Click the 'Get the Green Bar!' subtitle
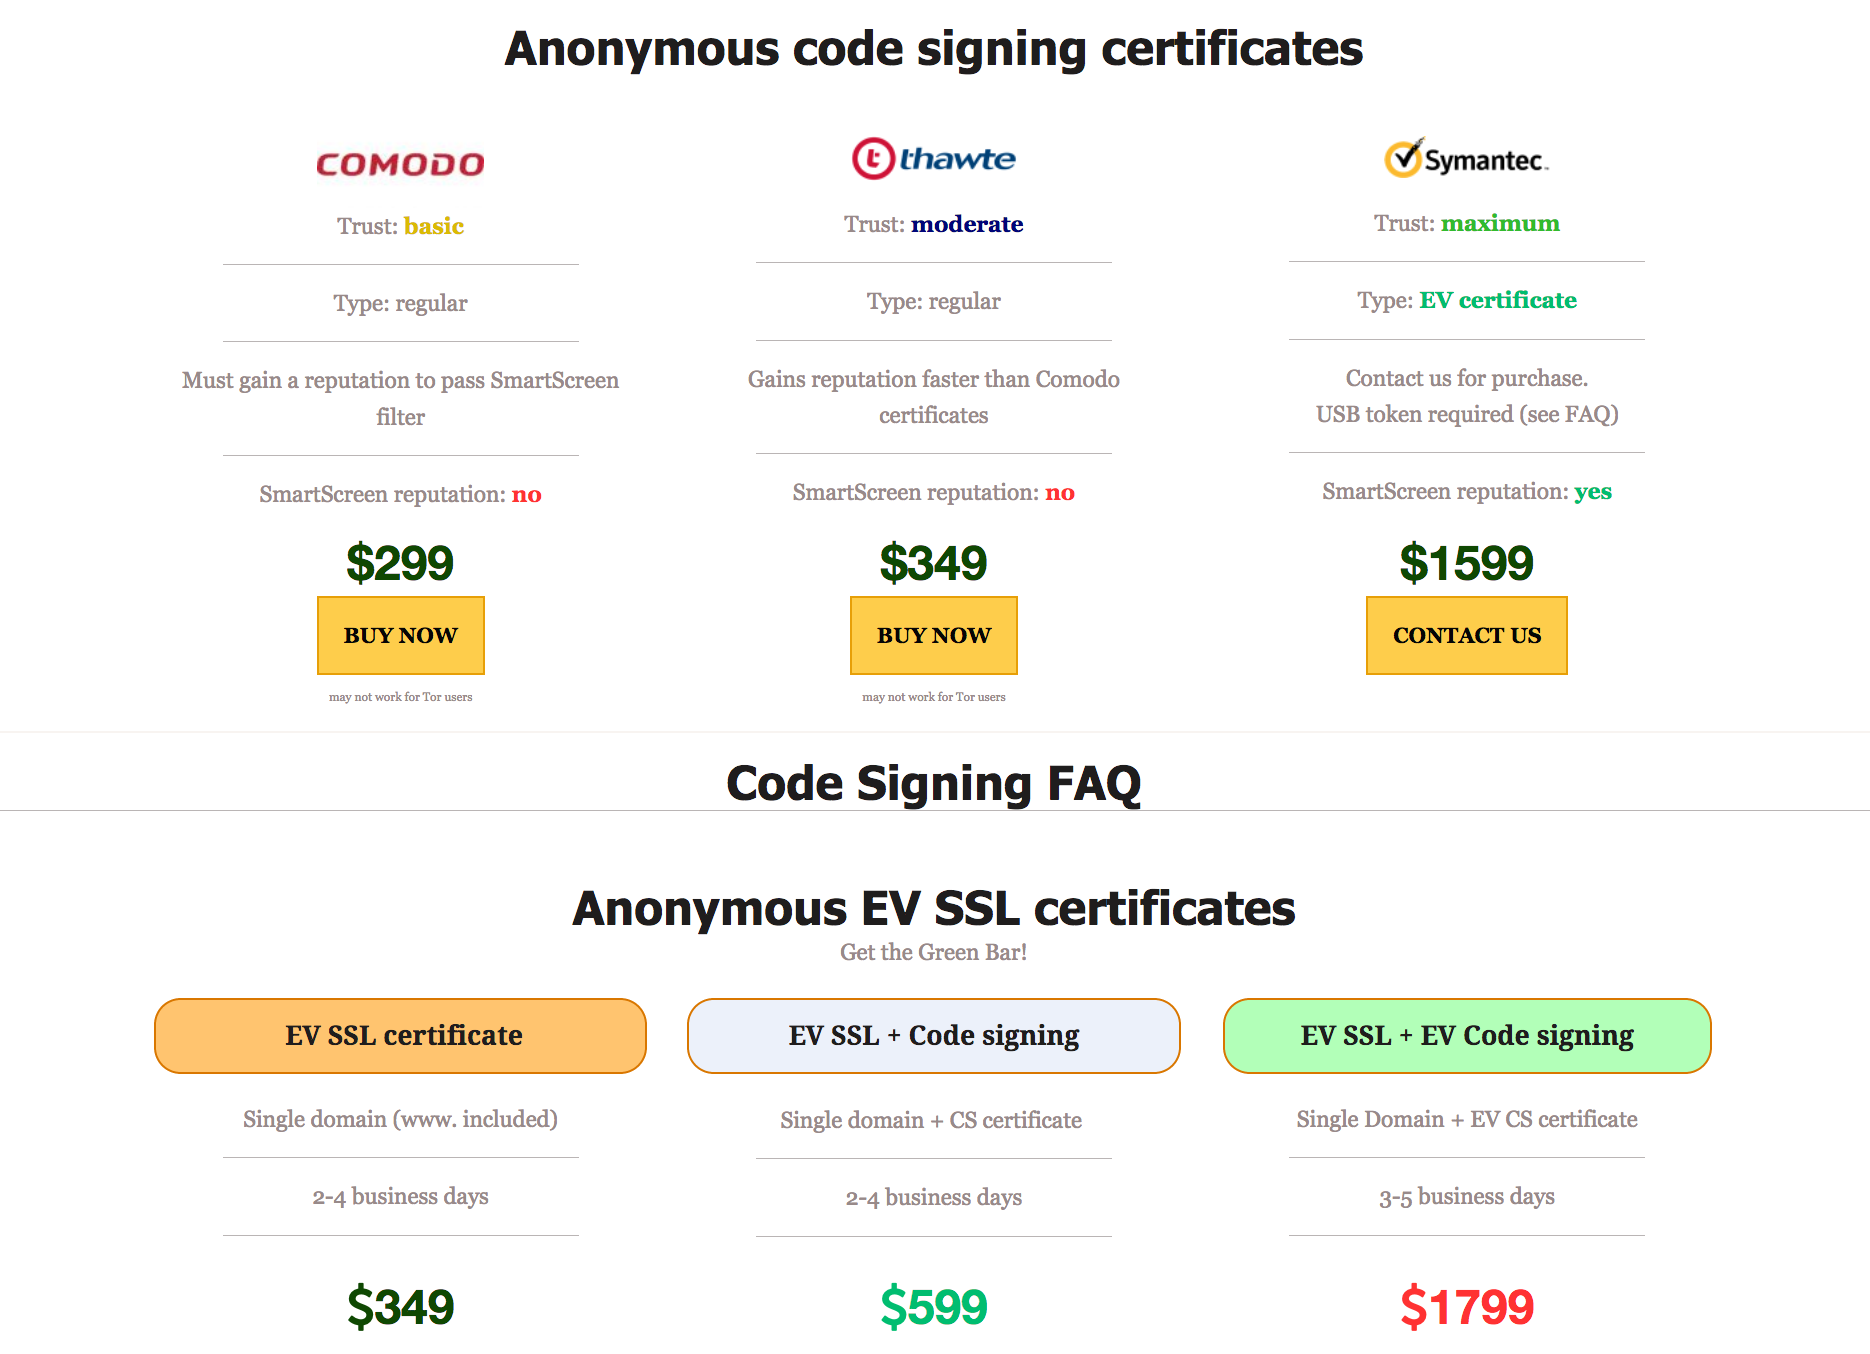This screenshot has width=1870, height=1354. 933,952
